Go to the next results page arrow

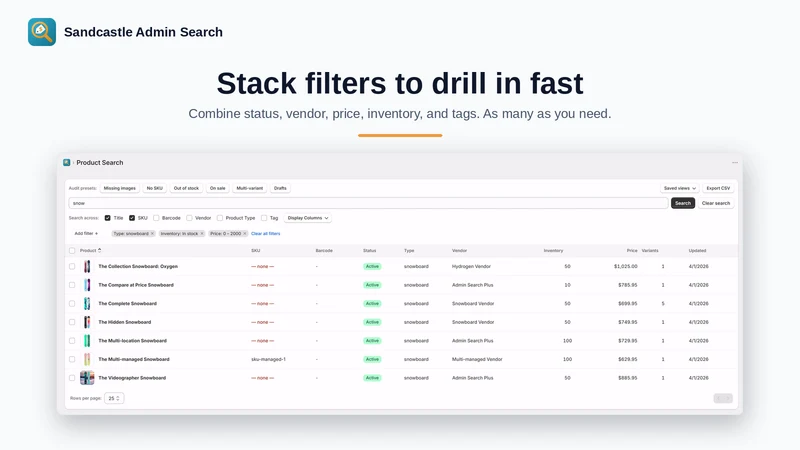click(728, 398)
